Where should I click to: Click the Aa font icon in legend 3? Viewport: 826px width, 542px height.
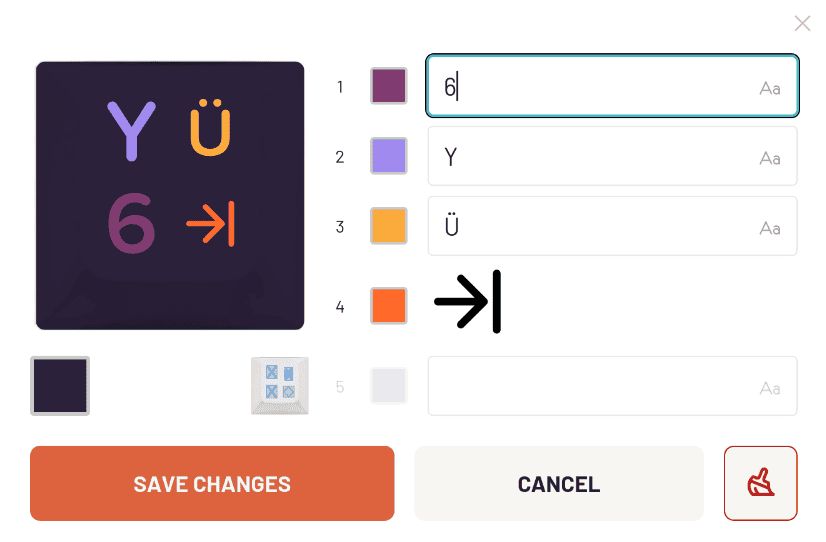(x=769, y=228)
